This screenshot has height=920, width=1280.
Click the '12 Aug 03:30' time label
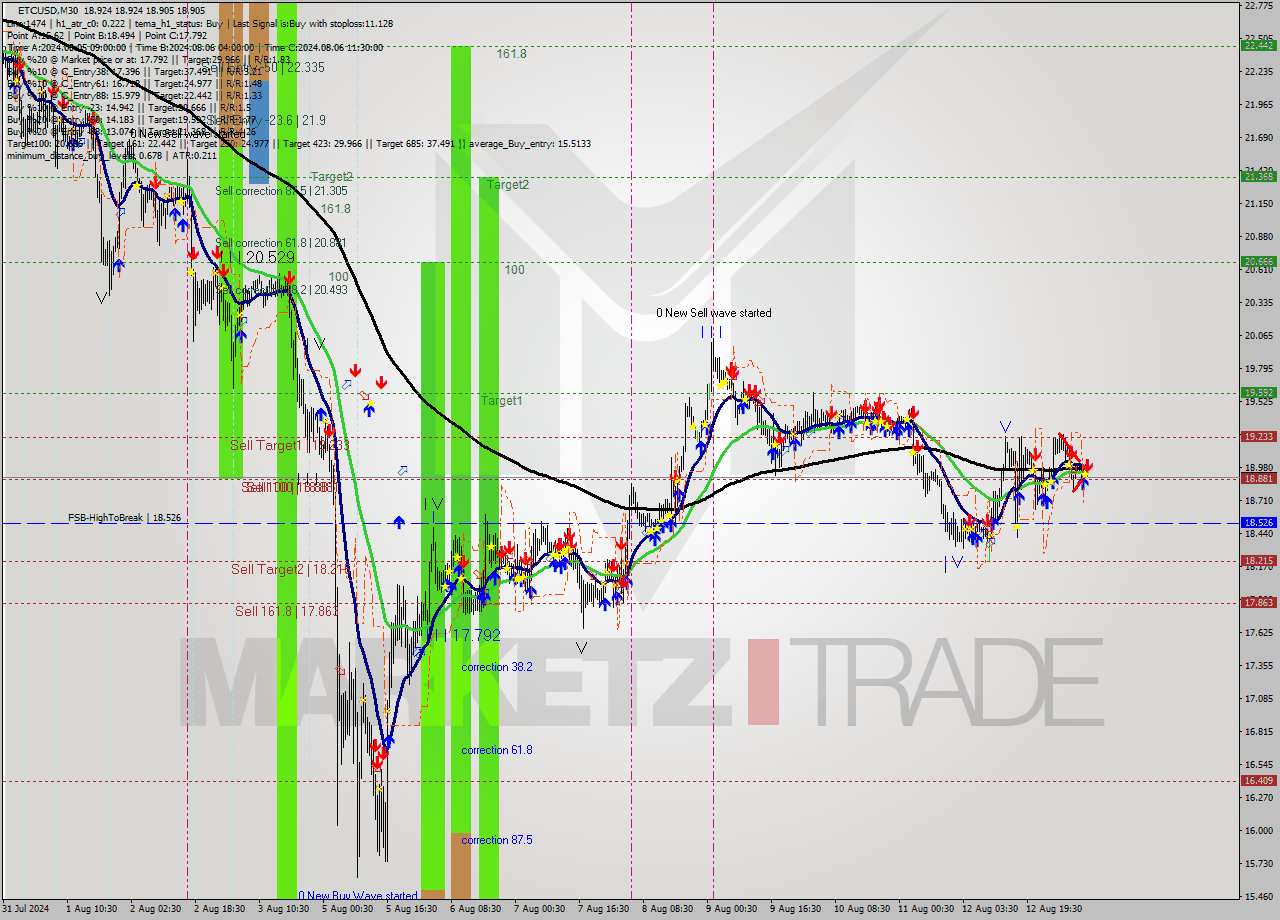(990, 909)
